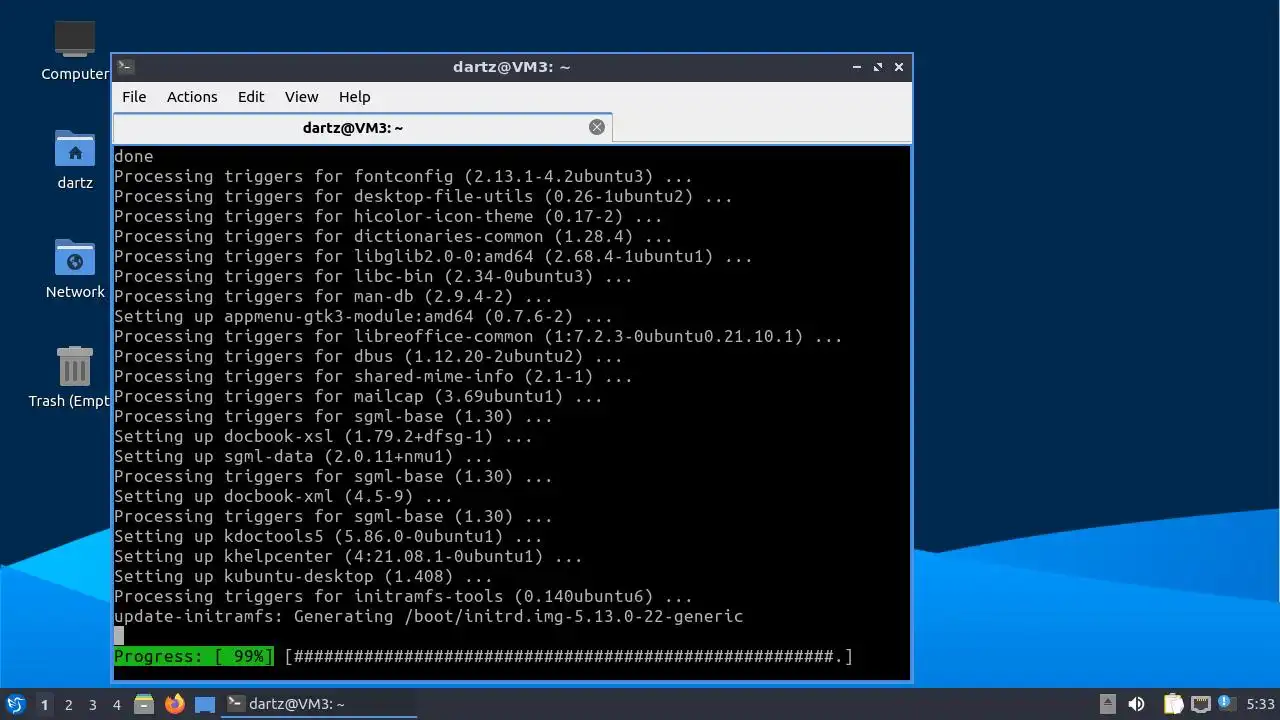The image size is (1280, 720).
Task: Click the 'Setting up docbook-xml (4.5-9)' line
Action: click(x=283, y=496)
